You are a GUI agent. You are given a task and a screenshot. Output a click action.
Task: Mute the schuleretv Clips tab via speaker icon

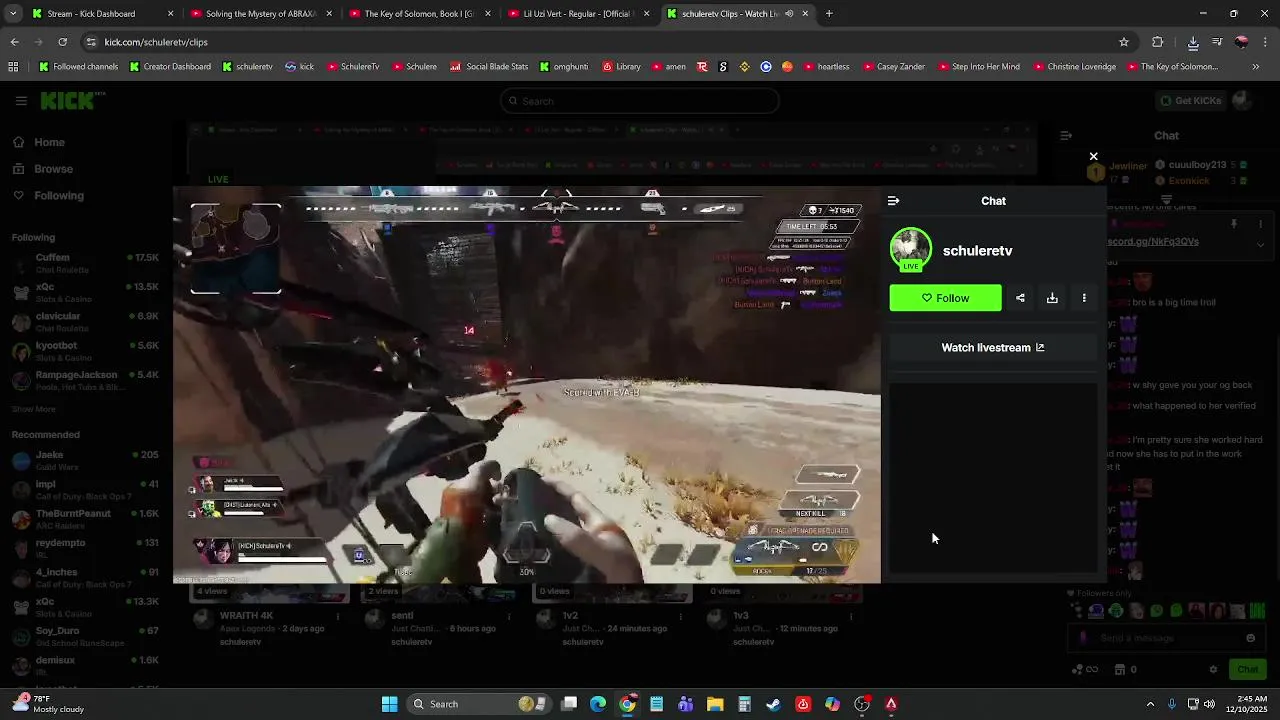789,14
